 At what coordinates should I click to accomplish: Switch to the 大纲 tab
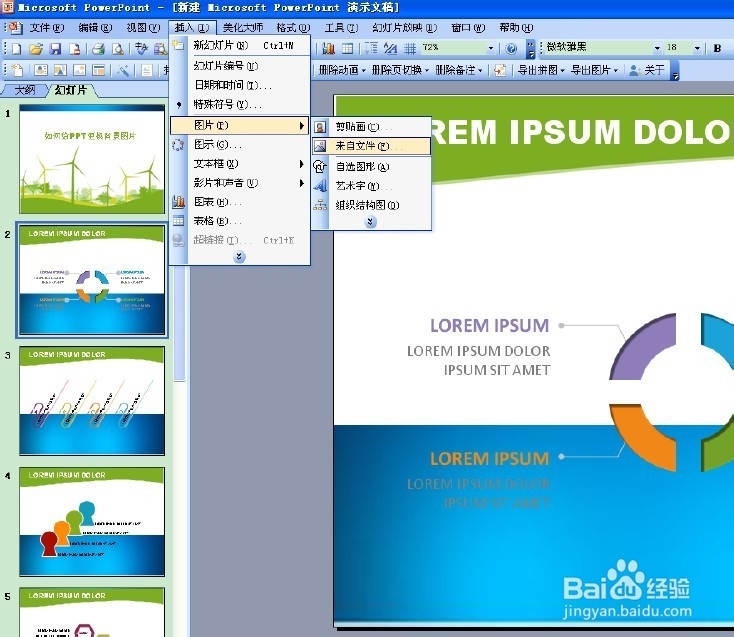click(24, 89)
